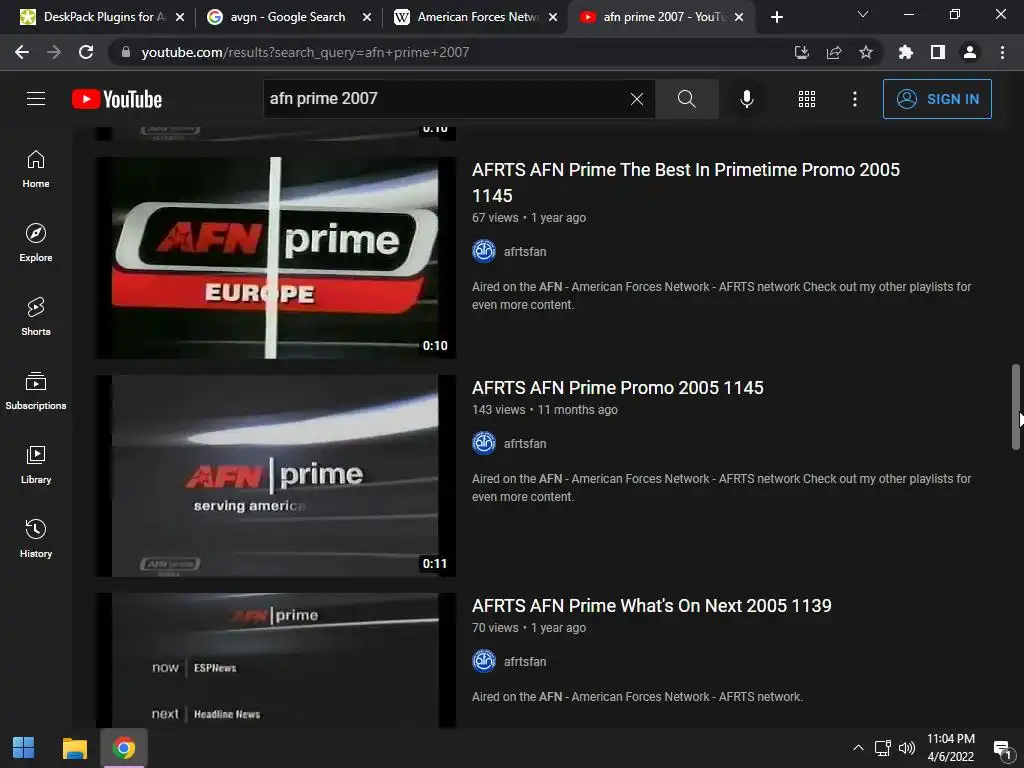
Task: Visit afrtsfan channel under Prime Promo 2005 1145
Action: pyautogui.click(x=524, y=443)
